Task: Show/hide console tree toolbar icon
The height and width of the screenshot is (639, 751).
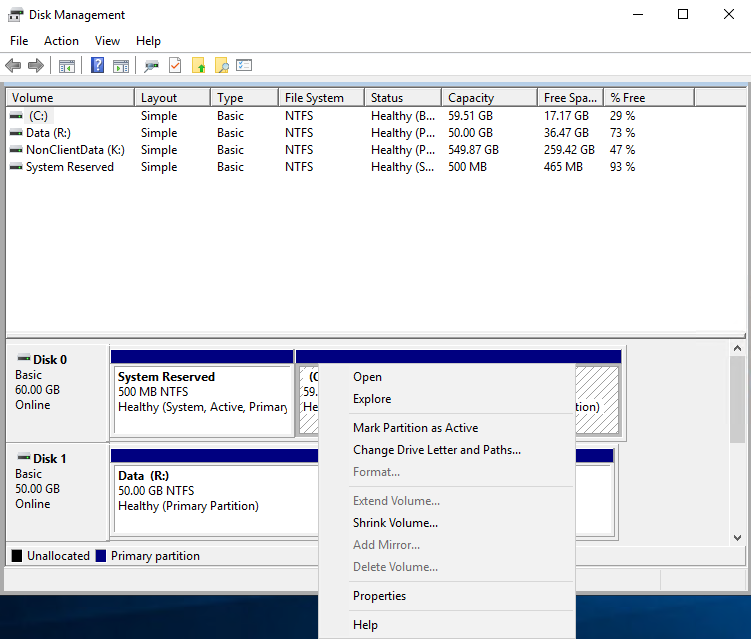Action: (67, 66)
